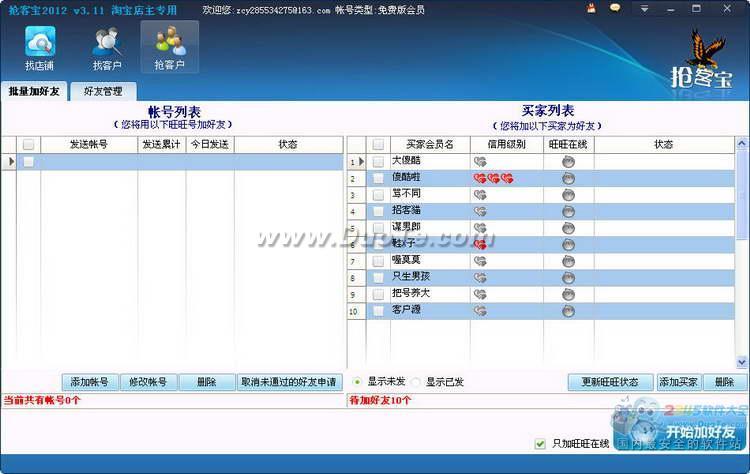750x474 pixels.
Task: Check the box for buyer 傻酷啦
Action: (378, 178)
